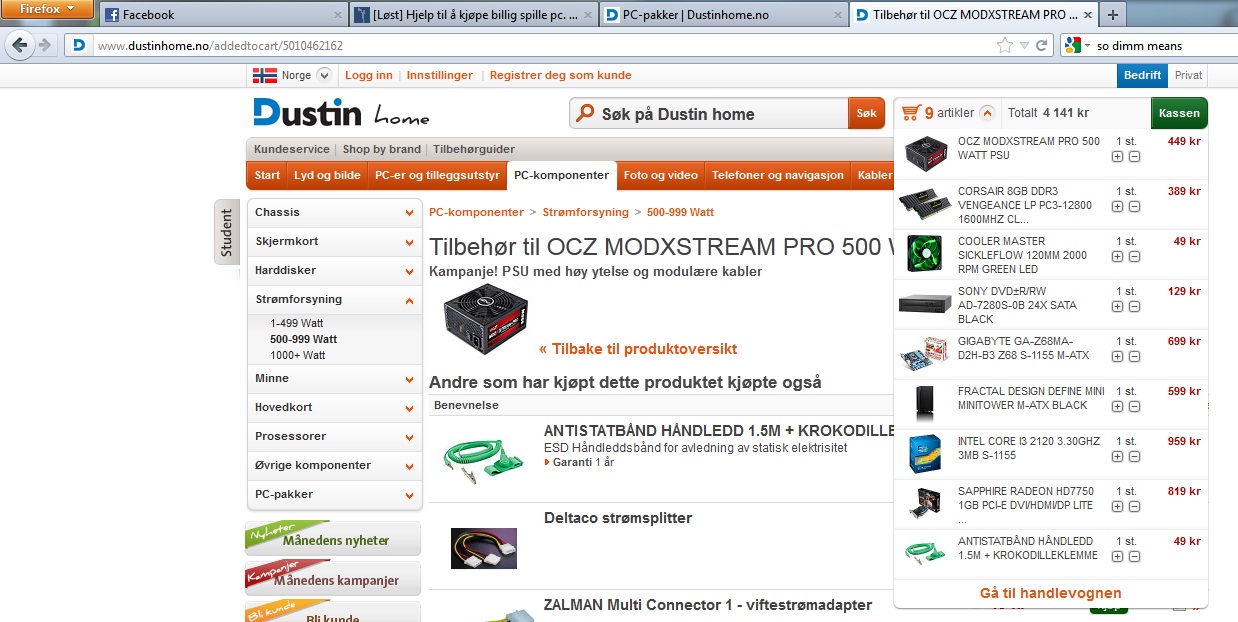Screen dimensions: 1238x622
Task: Increase quantity of Corsair 8GB DDR3
Action: point(1117,207)
